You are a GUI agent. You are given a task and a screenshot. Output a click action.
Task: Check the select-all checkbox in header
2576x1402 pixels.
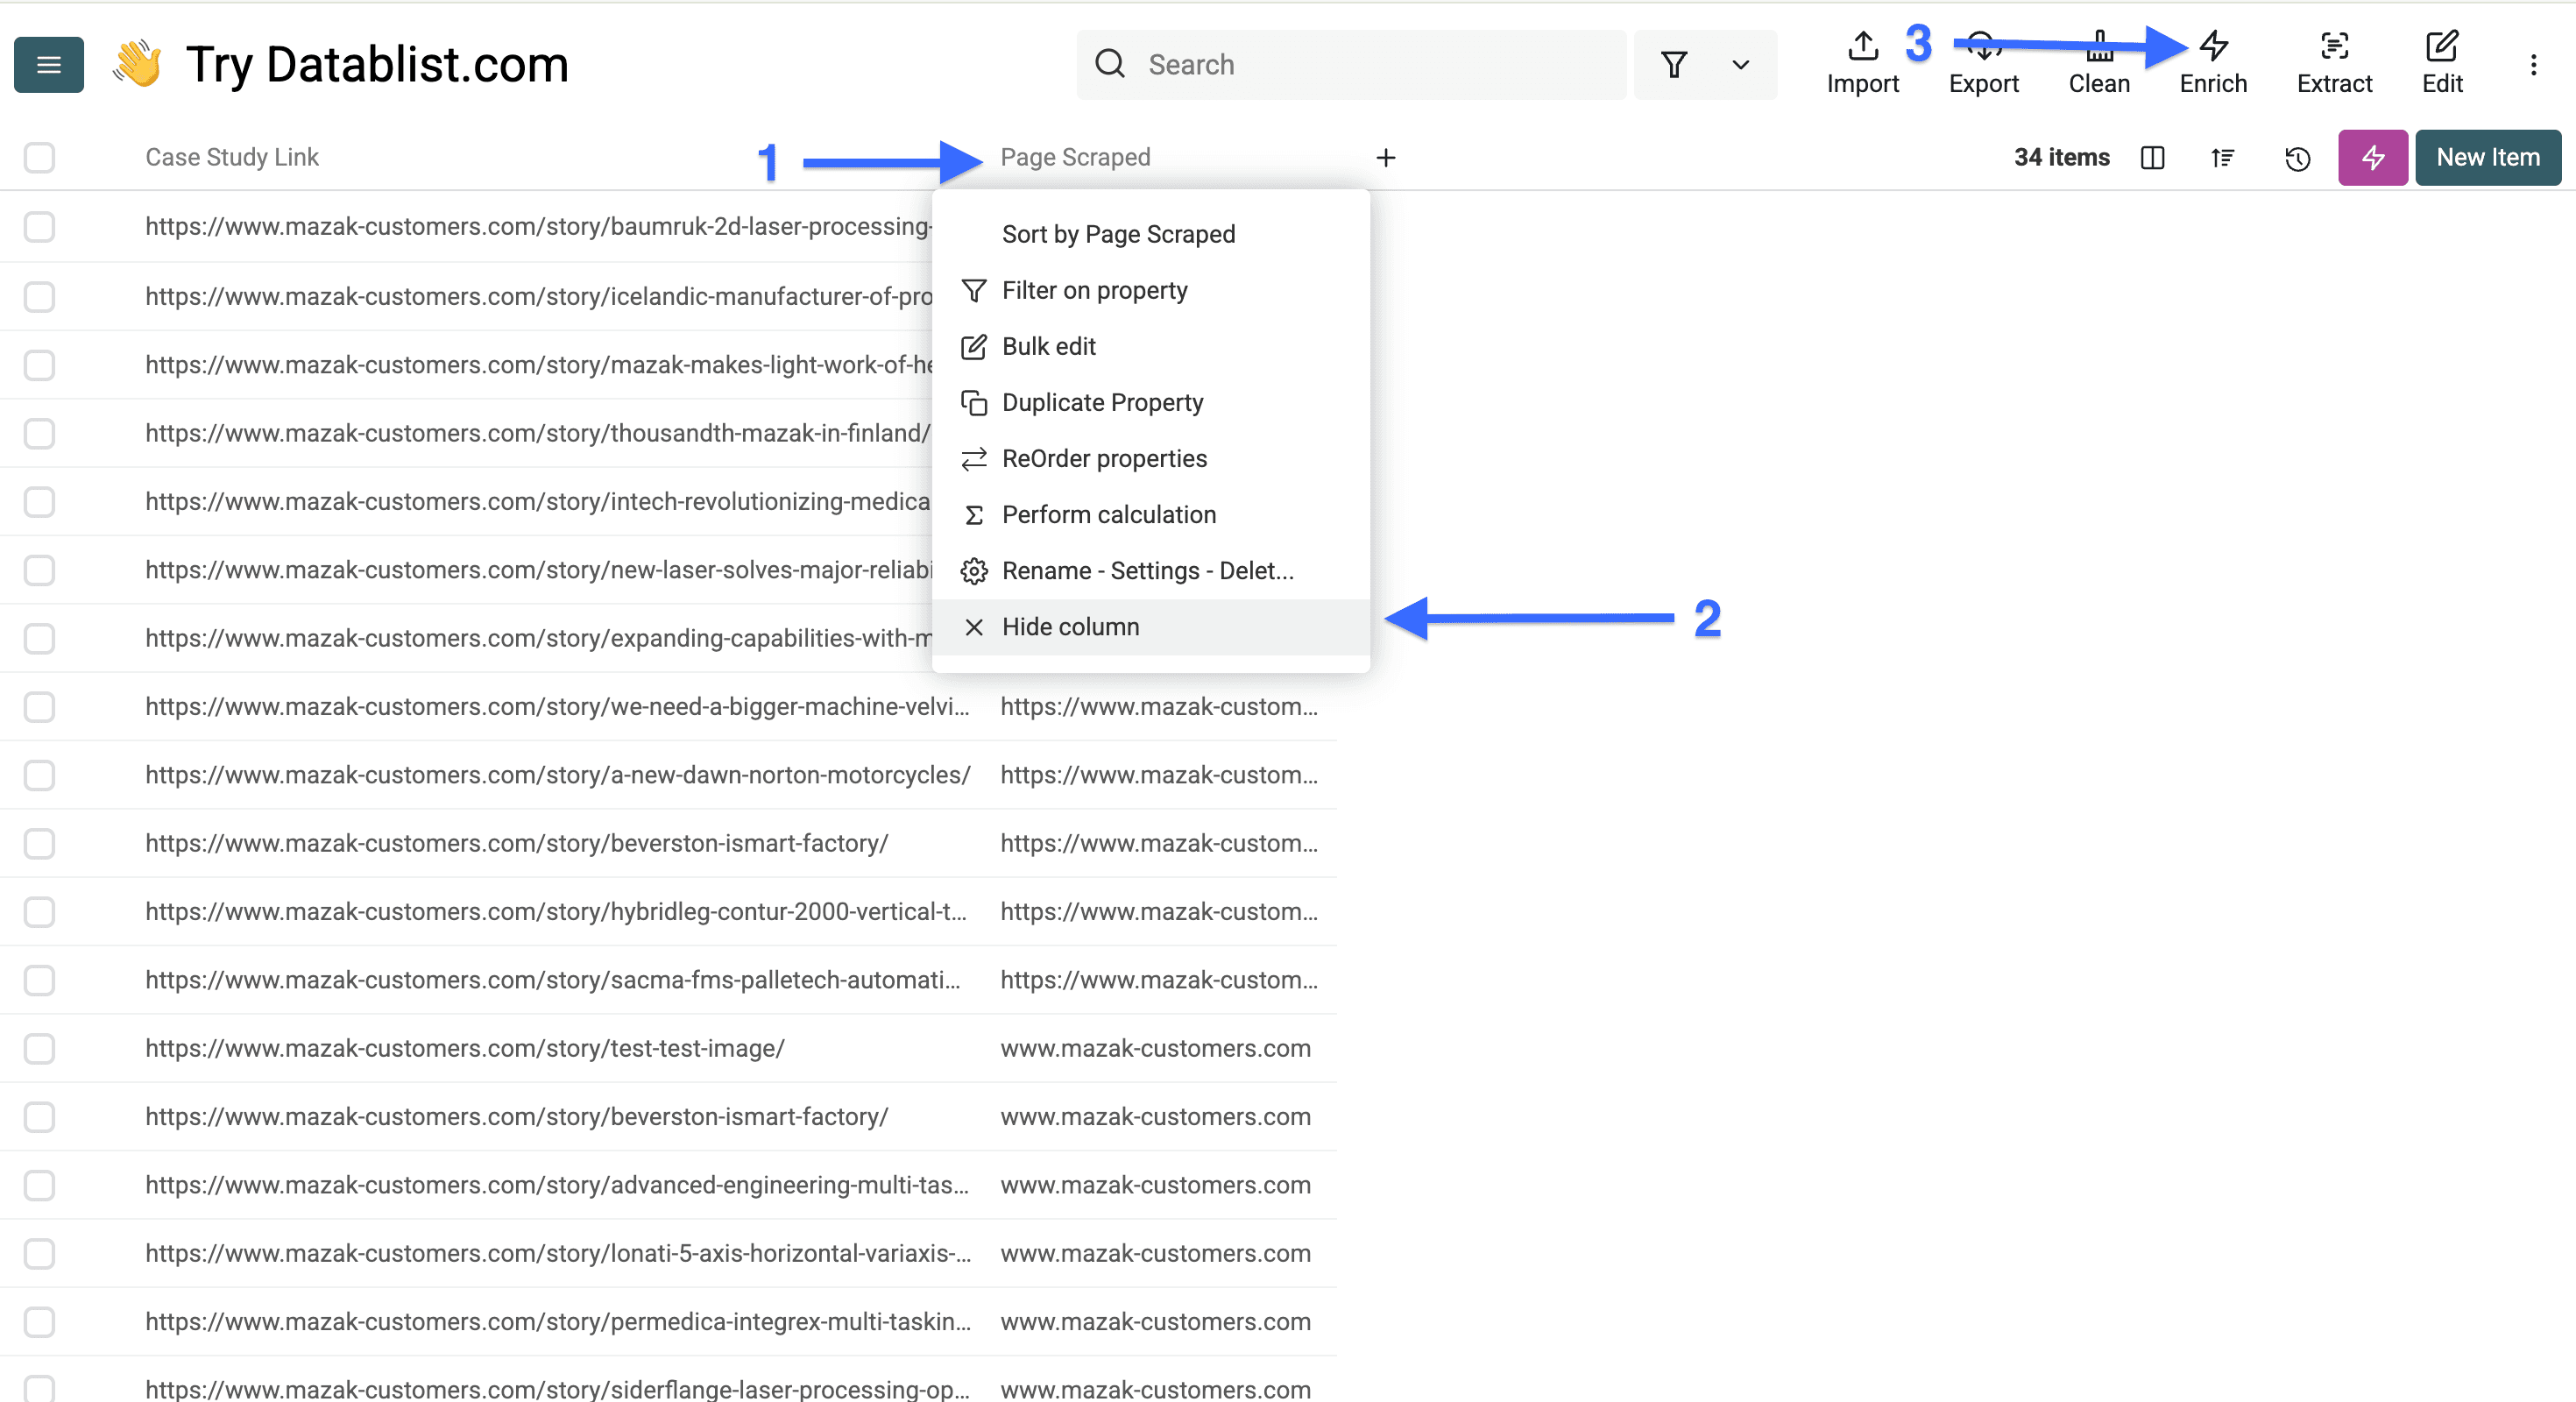click(39, 157)
